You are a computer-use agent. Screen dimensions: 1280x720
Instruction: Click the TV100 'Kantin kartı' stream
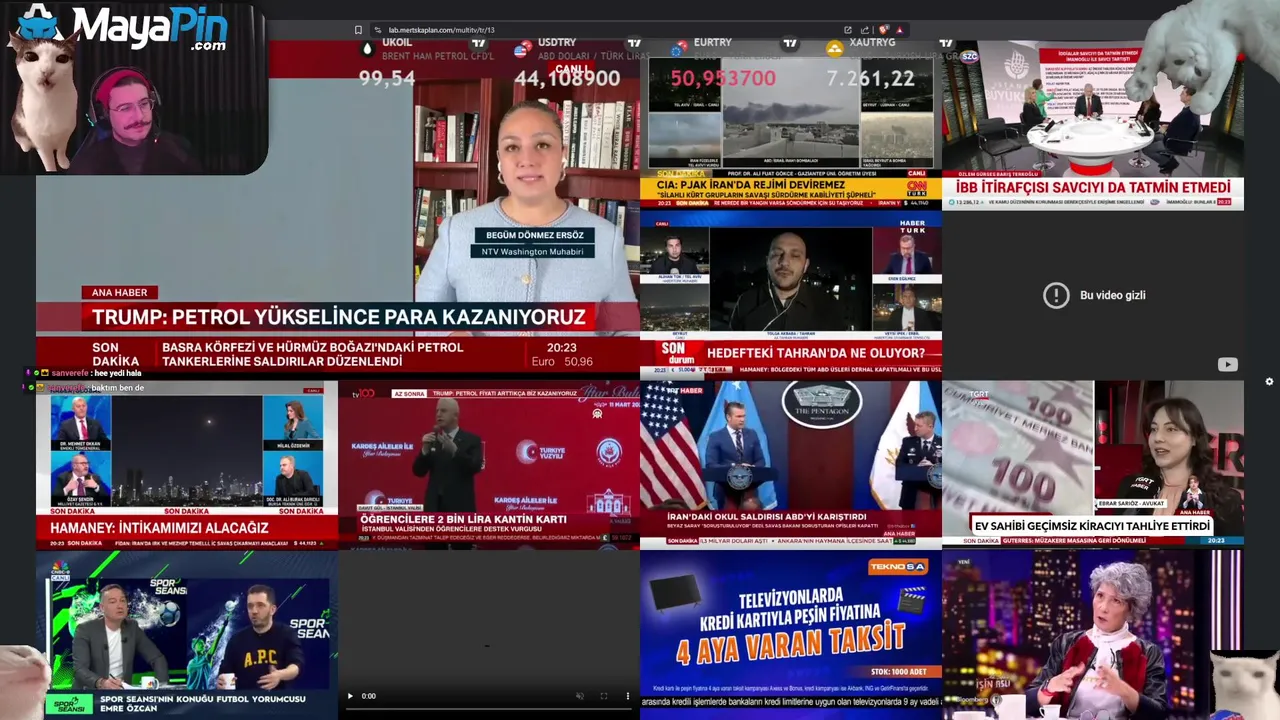tap(489, 465)
